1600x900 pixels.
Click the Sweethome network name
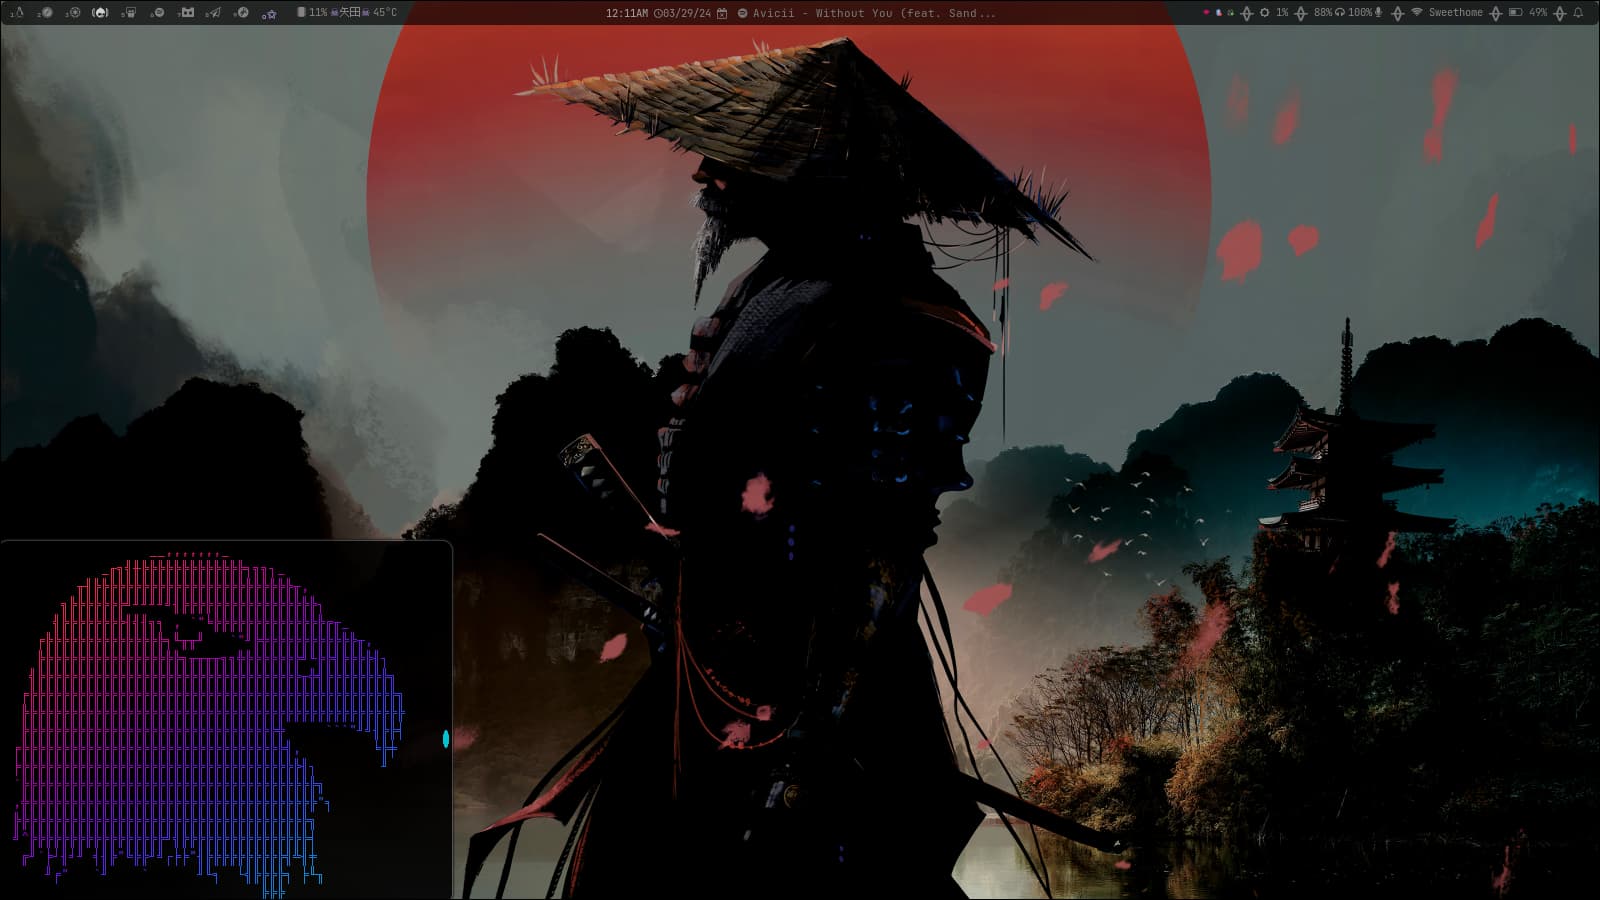[1456, 12]
